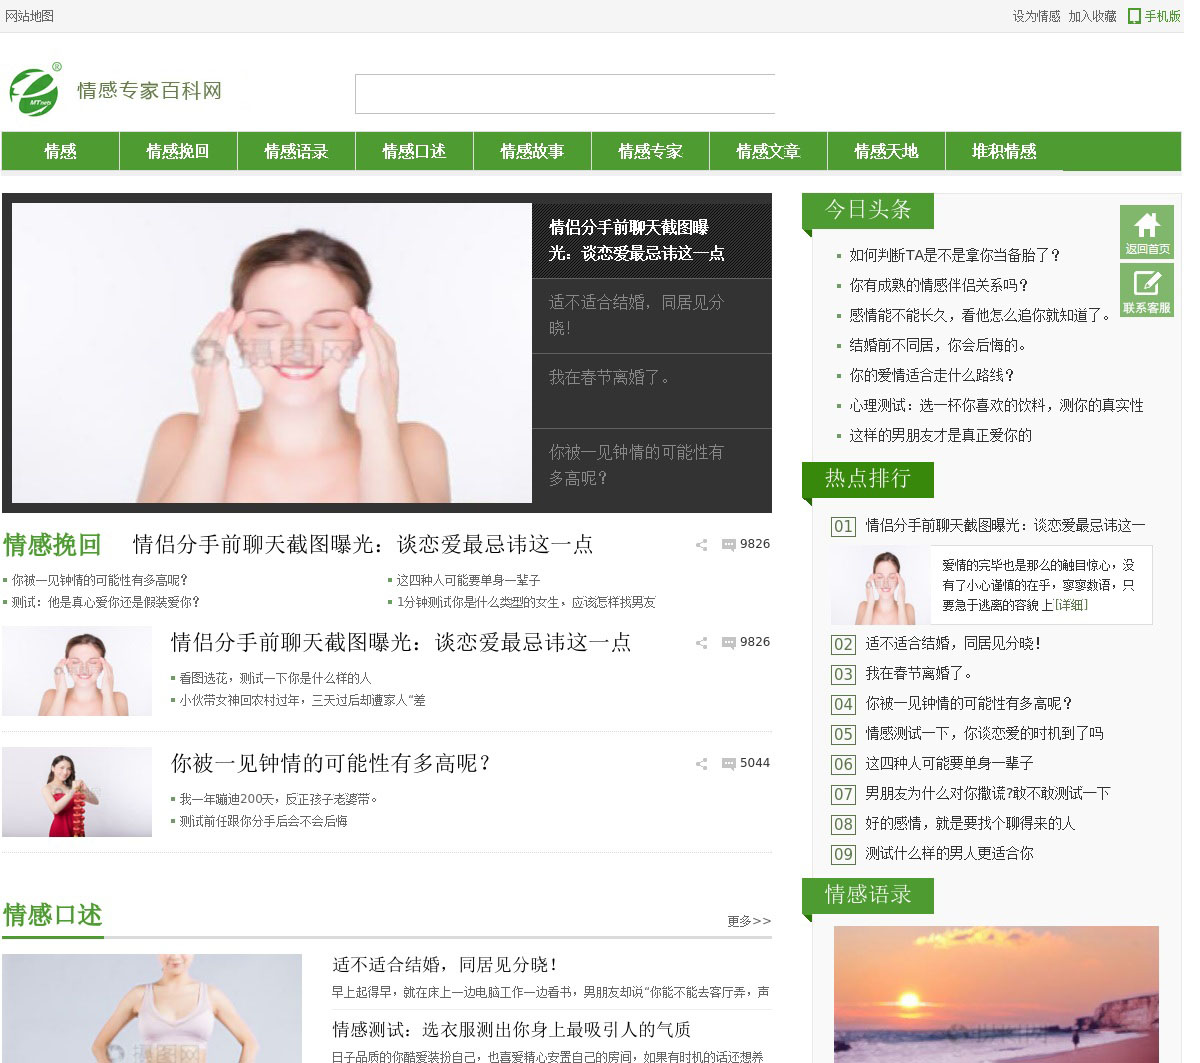
Task: Click comment icon next to second 9826 count
Action: click(729, 643)
